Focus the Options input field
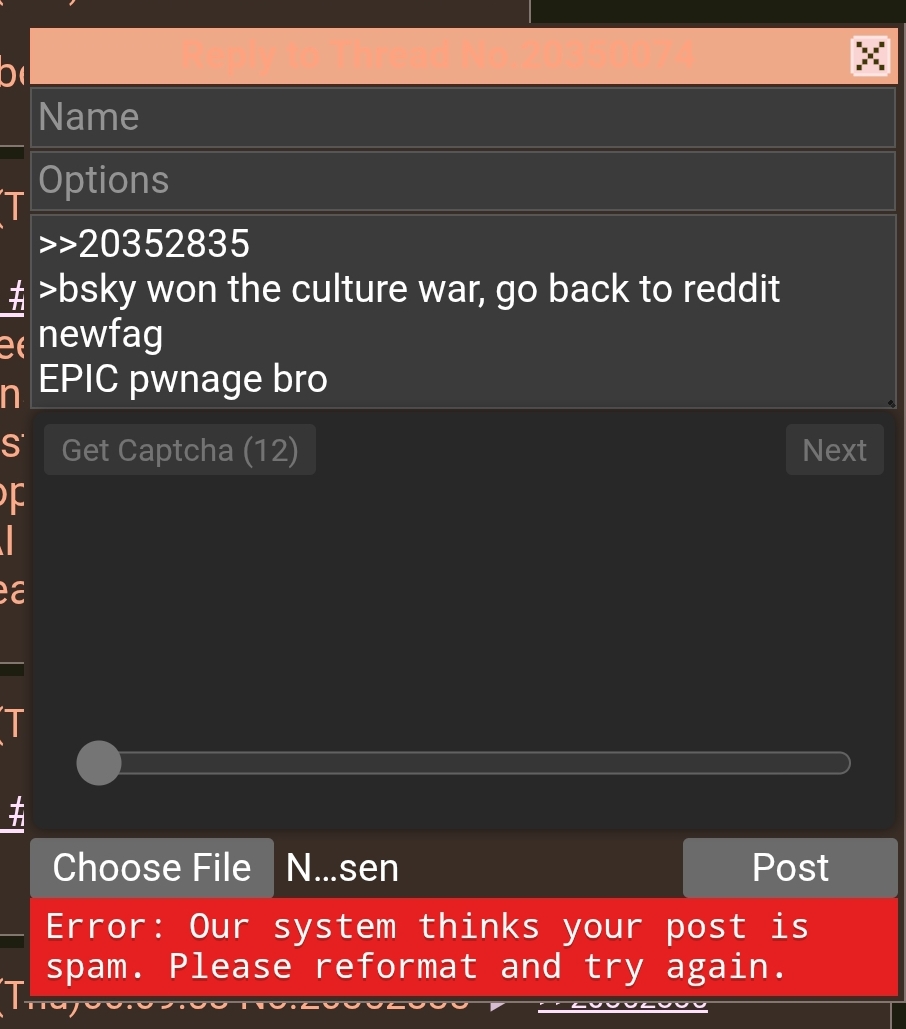Screen dimensions: 906x1029 click(x=463, y=180)
